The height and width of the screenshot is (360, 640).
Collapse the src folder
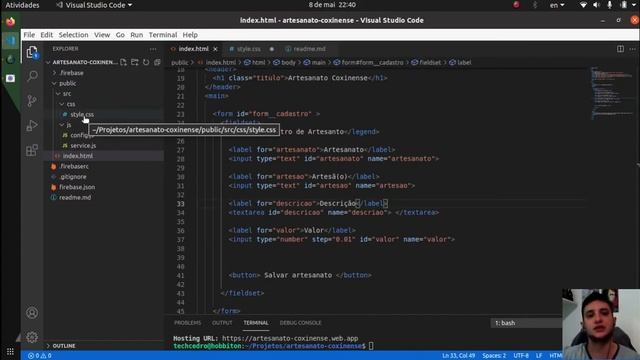(x=67, y=93)
